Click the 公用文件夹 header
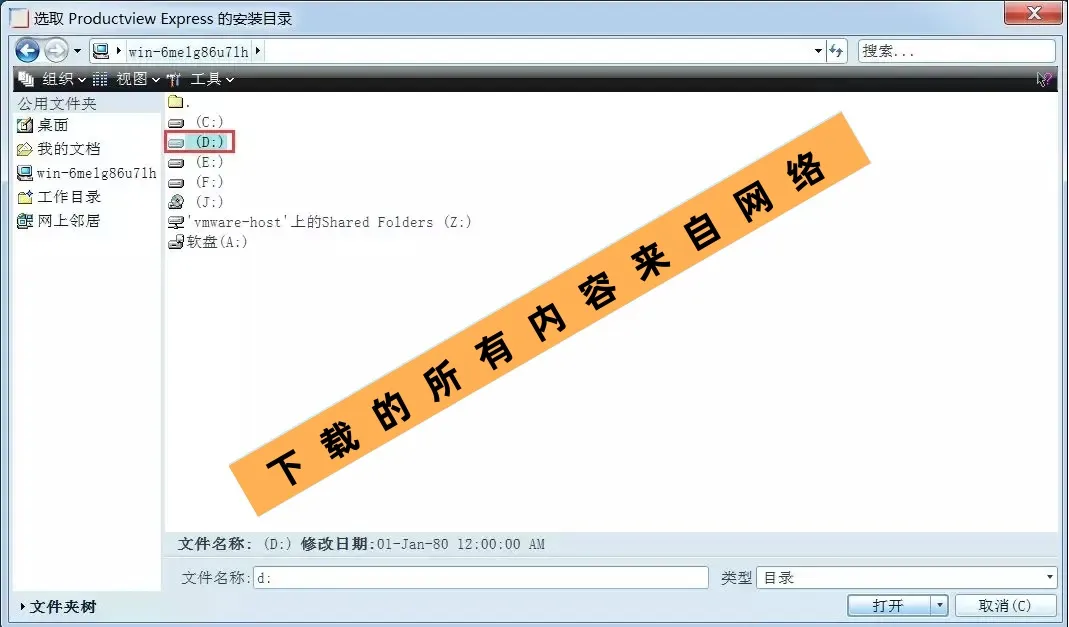1069x627 pixels. 57,104
